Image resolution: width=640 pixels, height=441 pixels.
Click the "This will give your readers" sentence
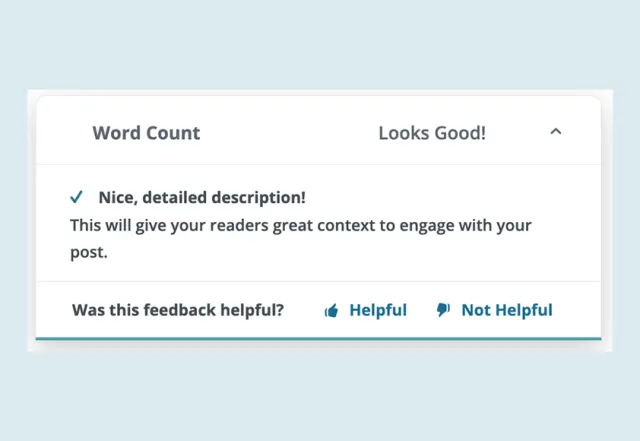tap(160, 225)
